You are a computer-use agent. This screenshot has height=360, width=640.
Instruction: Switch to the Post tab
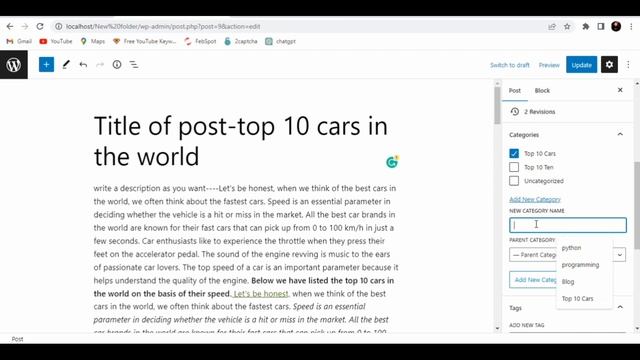coord(515,91)
